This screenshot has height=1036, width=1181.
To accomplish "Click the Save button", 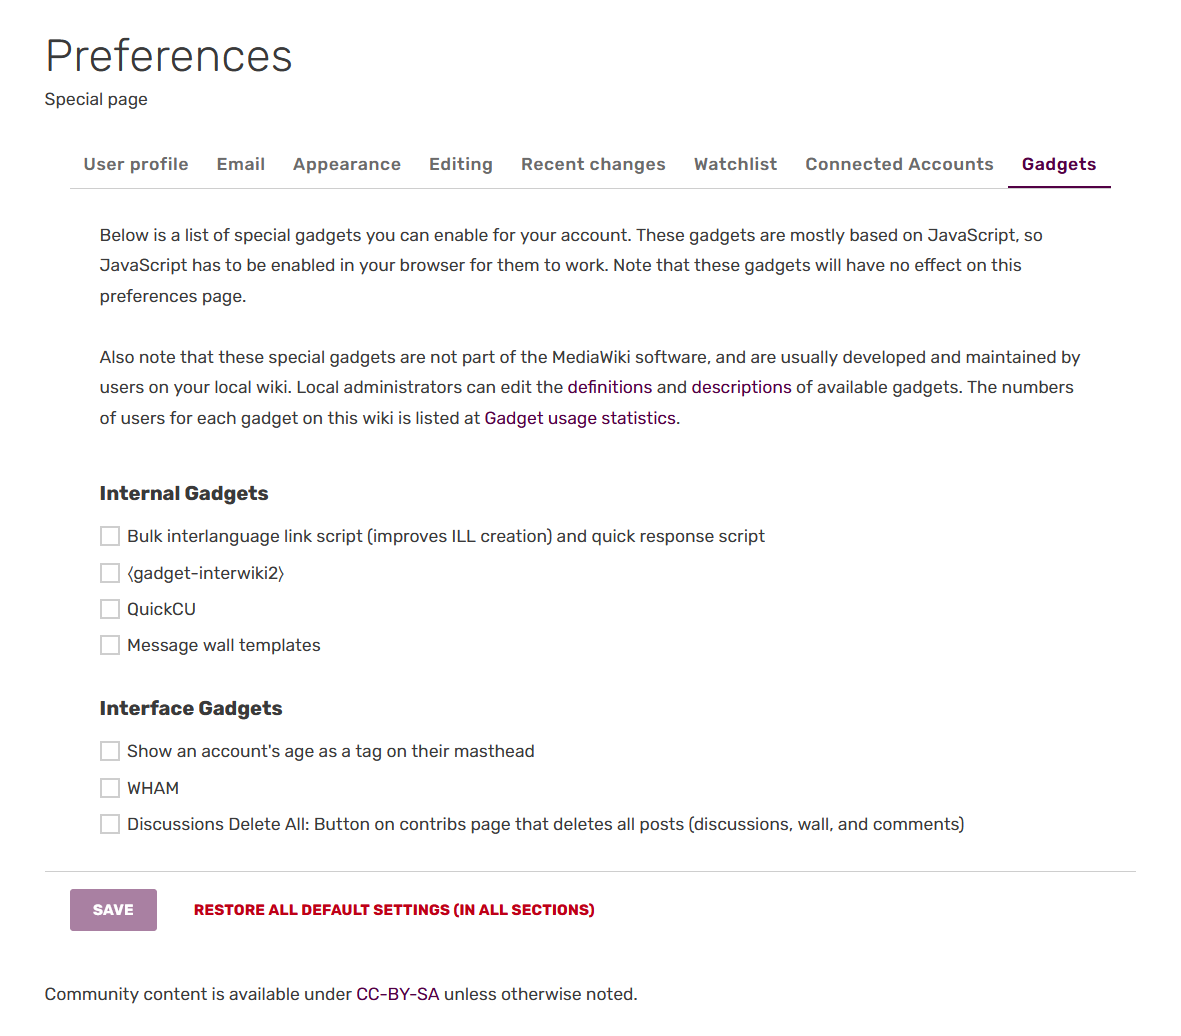I will coord(113,910).
